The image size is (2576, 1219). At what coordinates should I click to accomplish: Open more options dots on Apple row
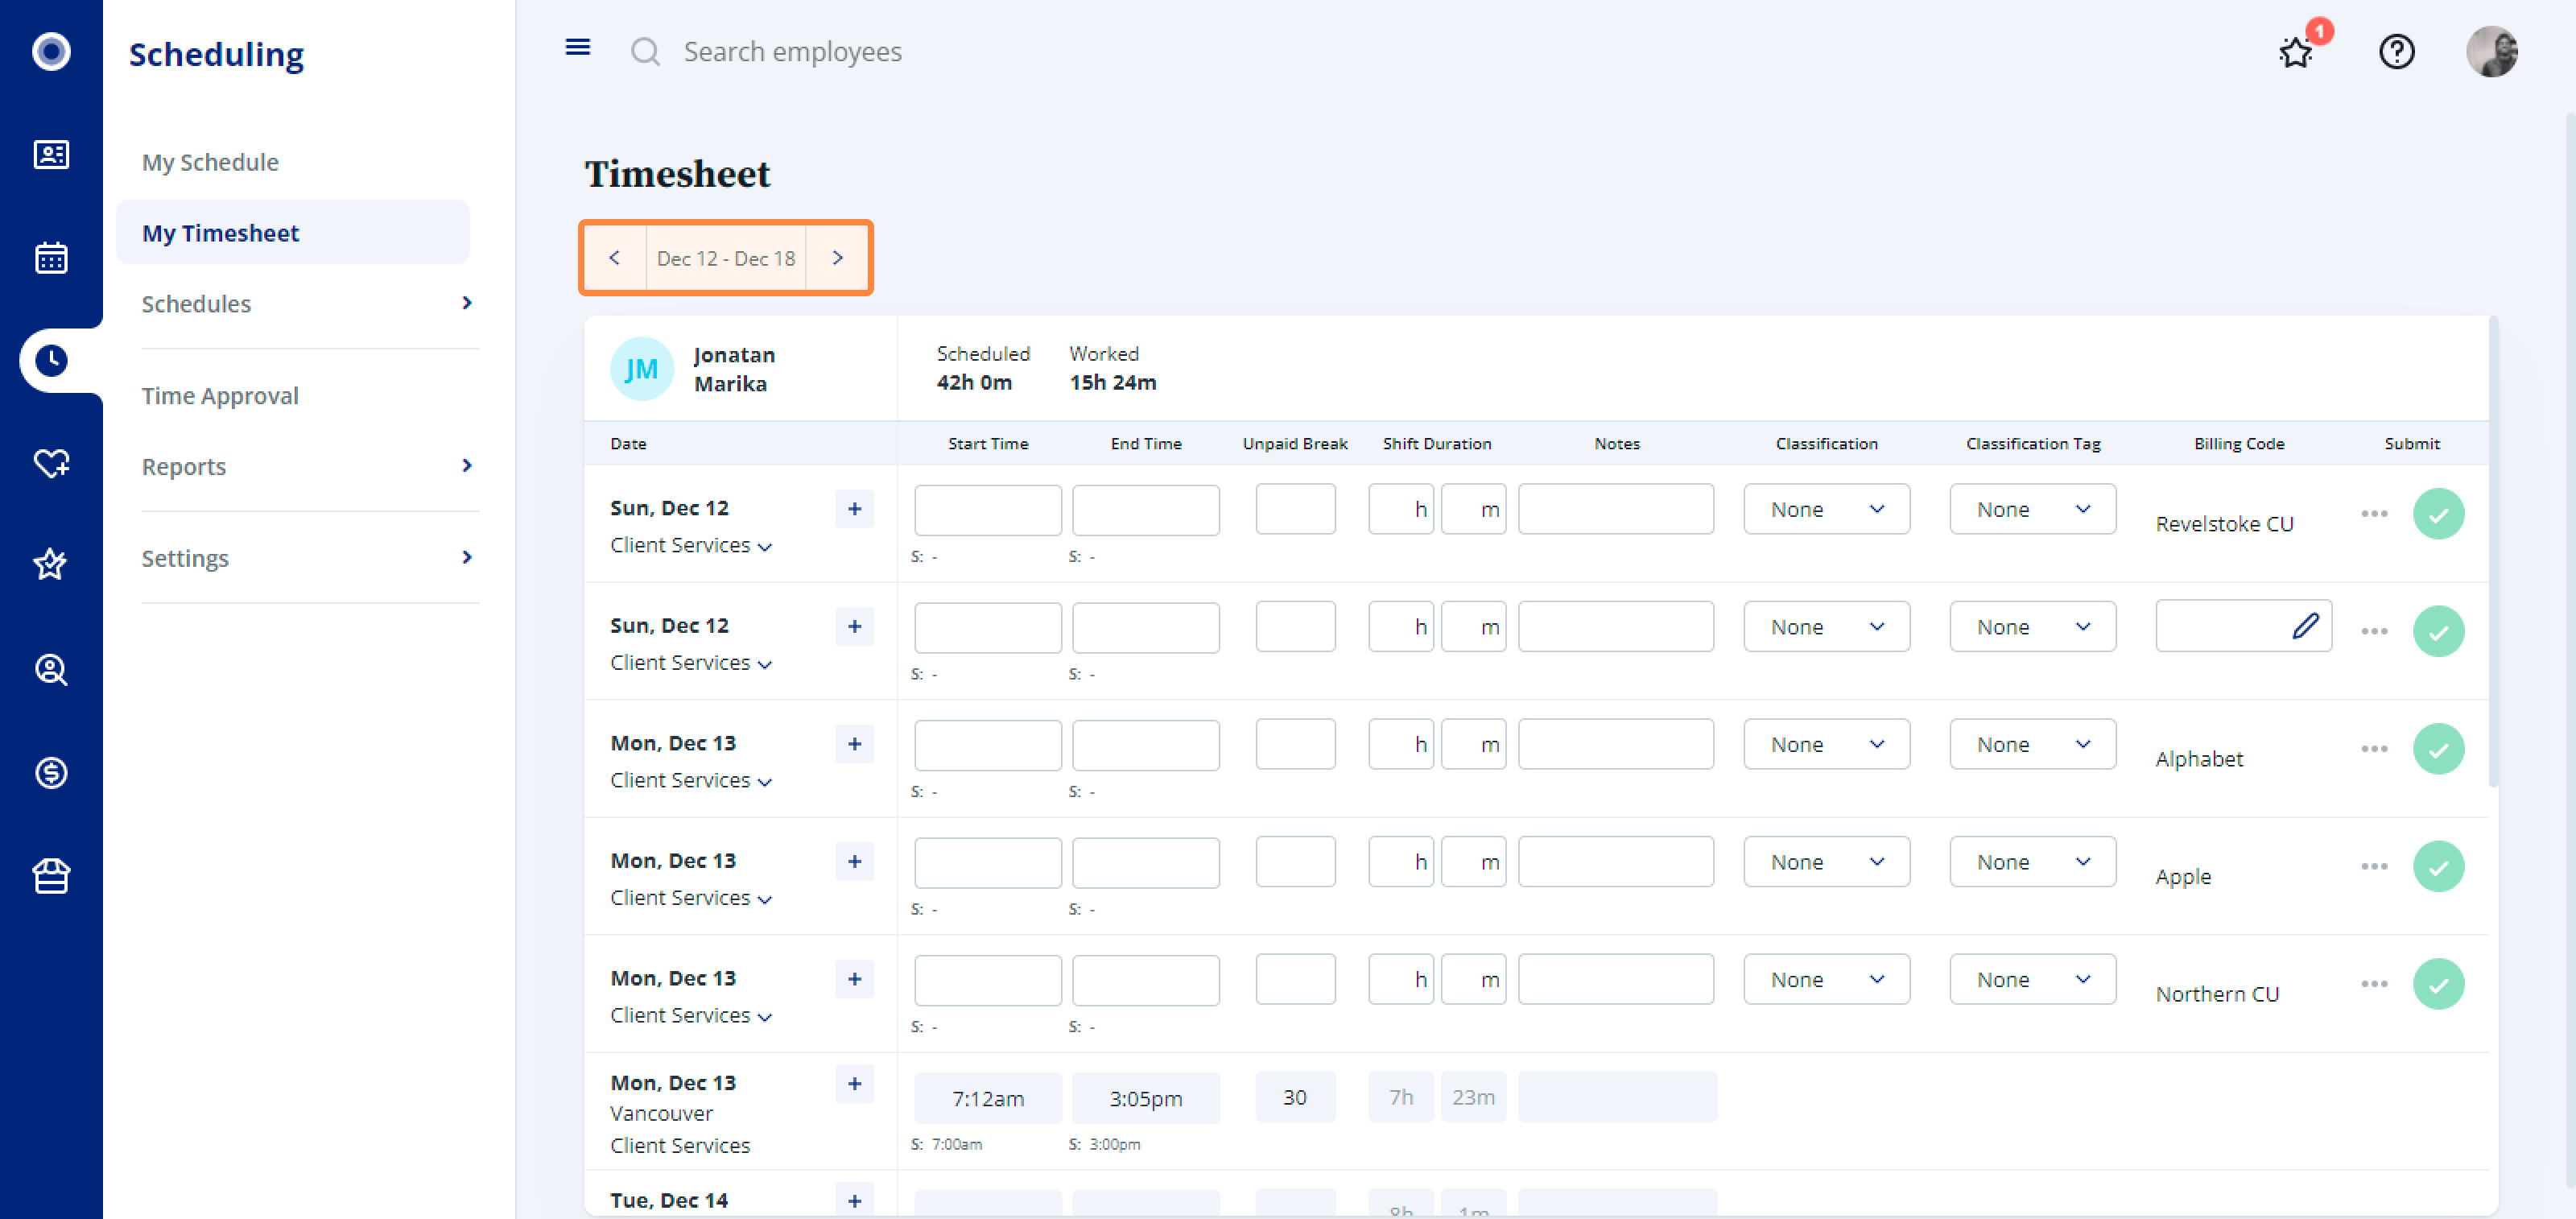click(2374, 866)
